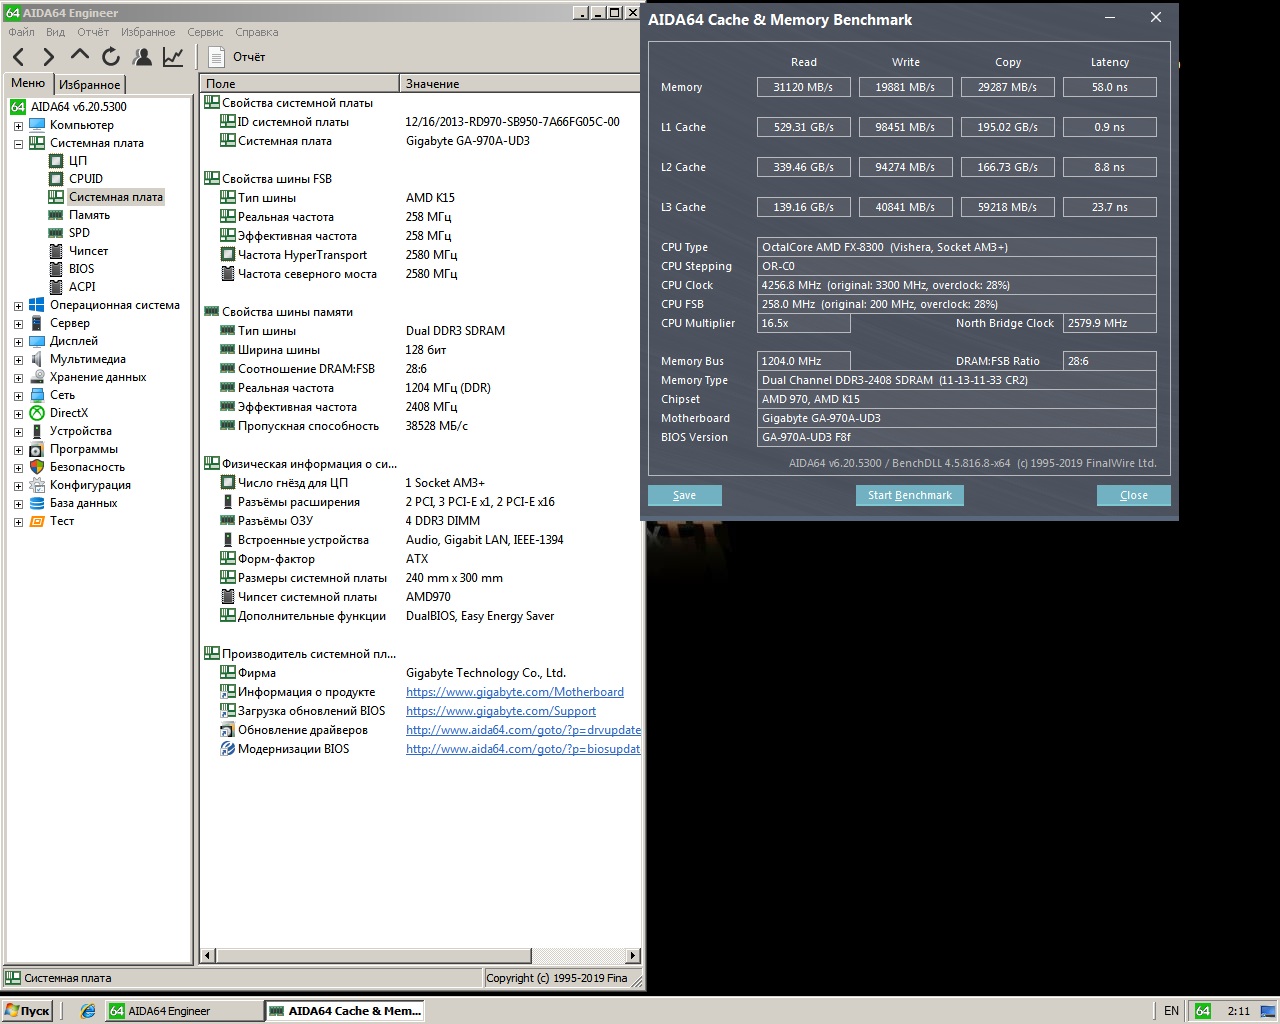Open the graph chart toolbar icon
The image size is (1280, 1024).
tap(173, 57)
